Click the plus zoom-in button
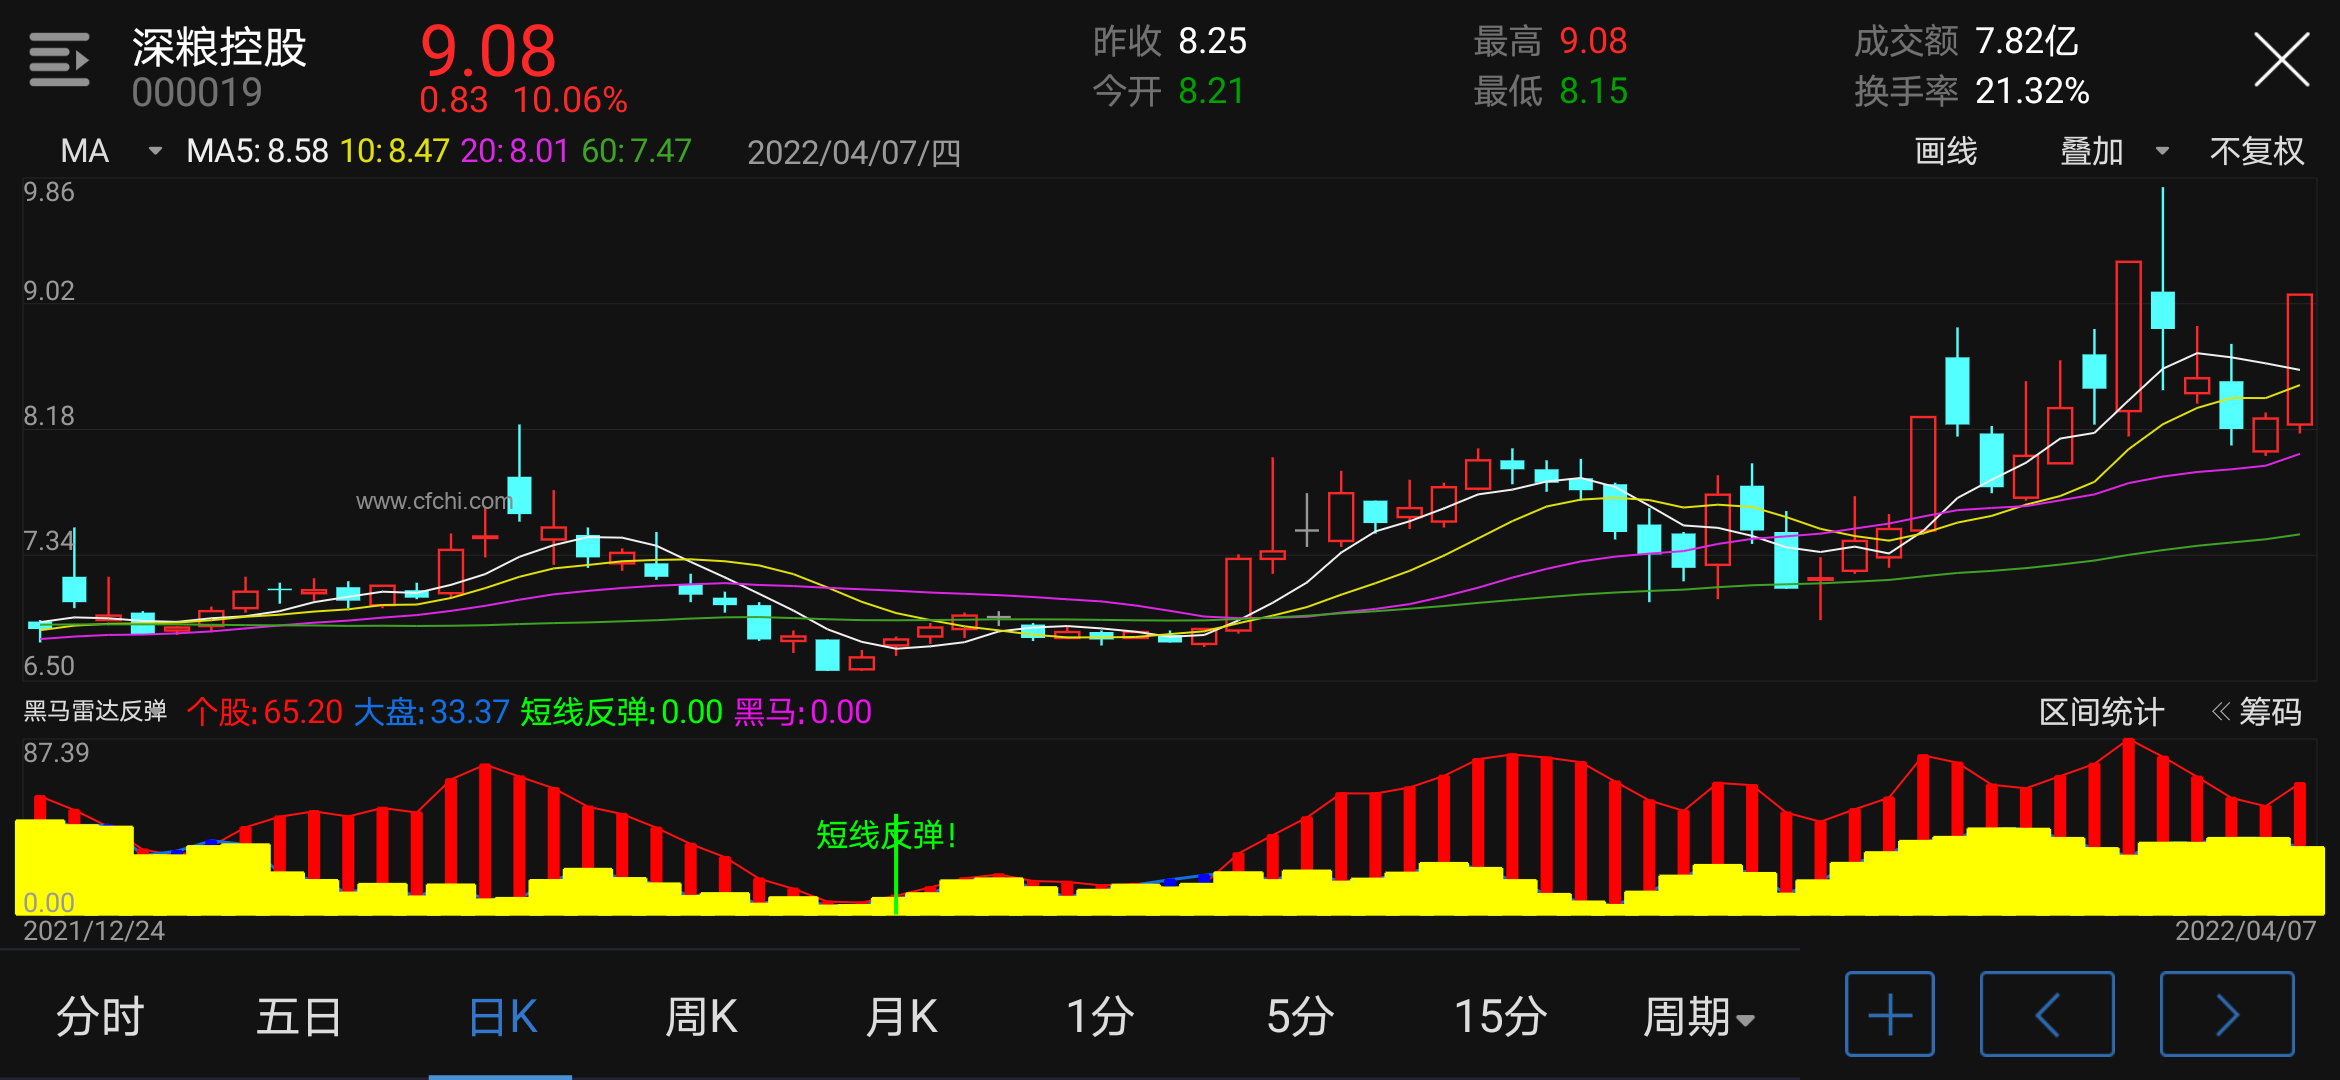 pyautogui.click(x=1889, y=1015)
